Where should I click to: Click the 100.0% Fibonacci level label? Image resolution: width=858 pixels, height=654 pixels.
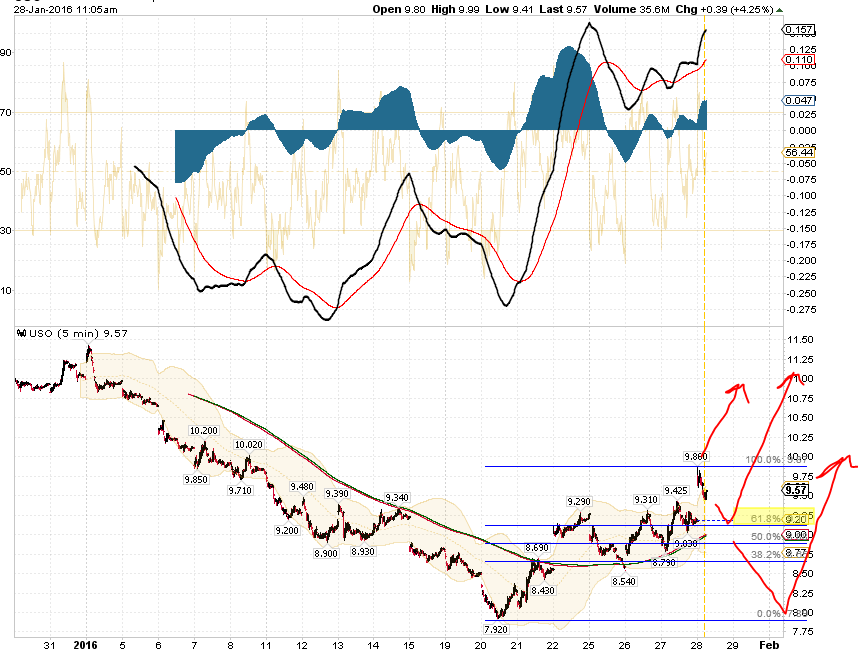click(x=764, y=460)
